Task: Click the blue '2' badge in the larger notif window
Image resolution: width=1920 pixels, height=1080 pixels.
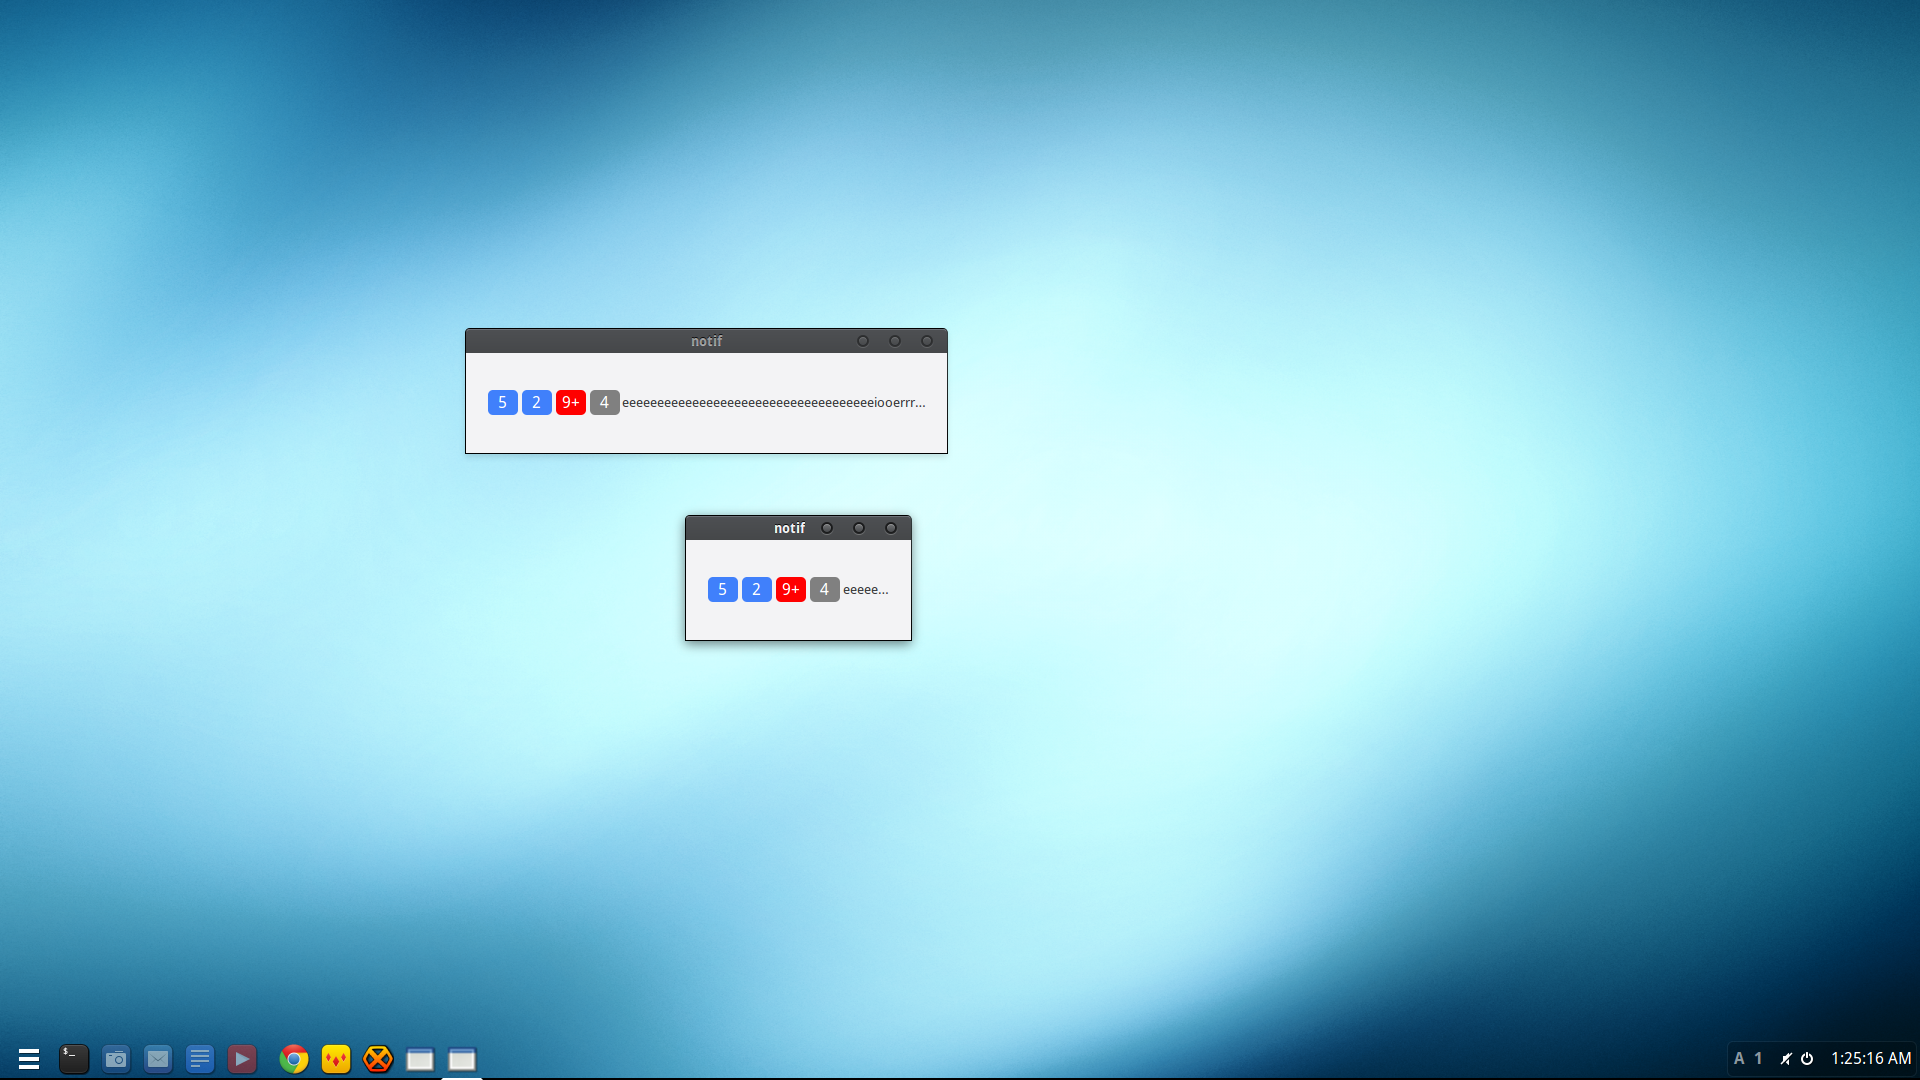Action: click(x=537, y=402)
